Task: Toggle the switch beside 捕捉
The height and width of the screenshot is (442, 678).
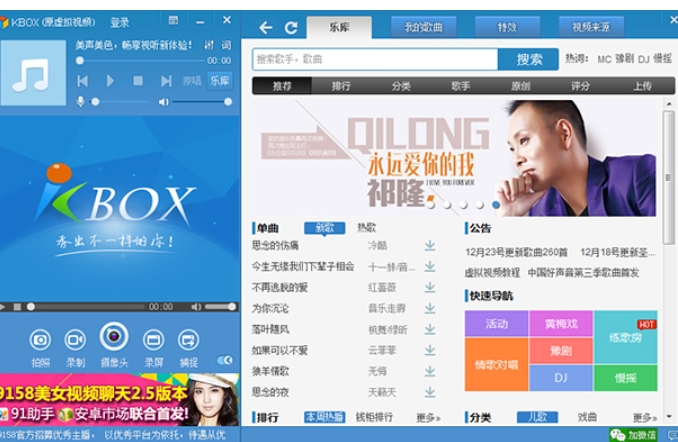Action: 225,360
